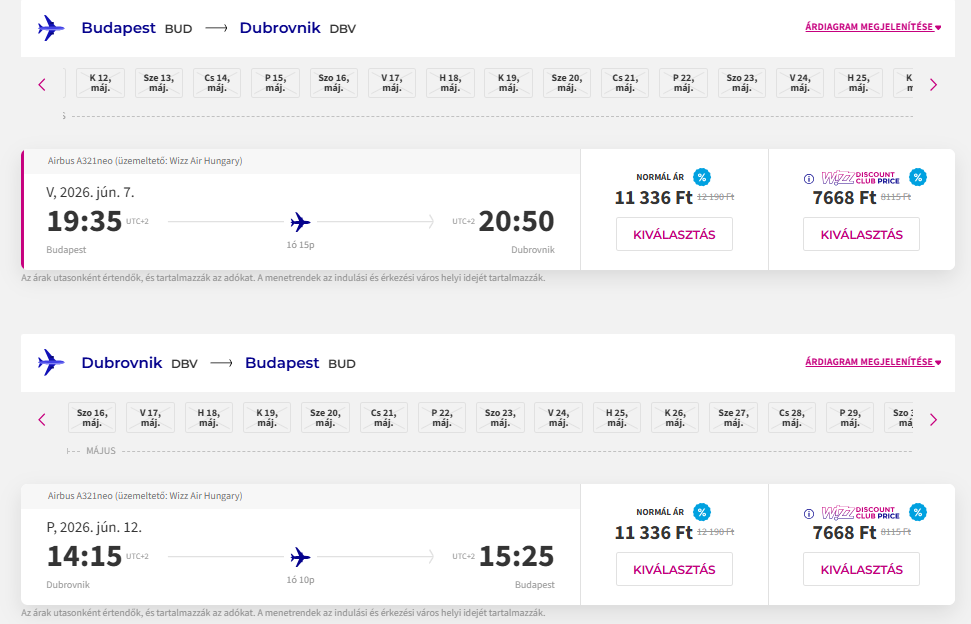Click outbound Discount Club percent badge

(x=918, y=177)
